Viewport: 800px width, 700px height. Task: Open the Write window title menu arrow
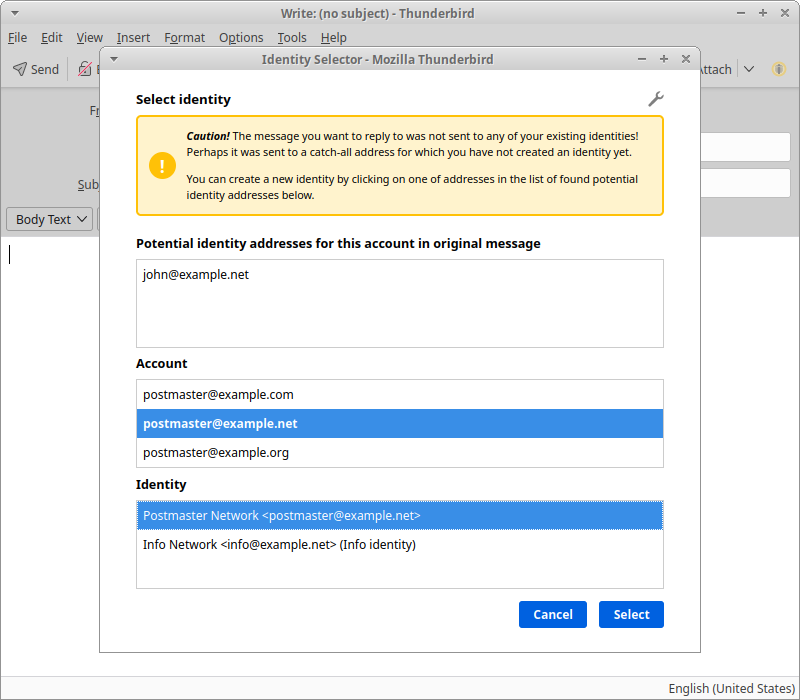tap(15, 13)
